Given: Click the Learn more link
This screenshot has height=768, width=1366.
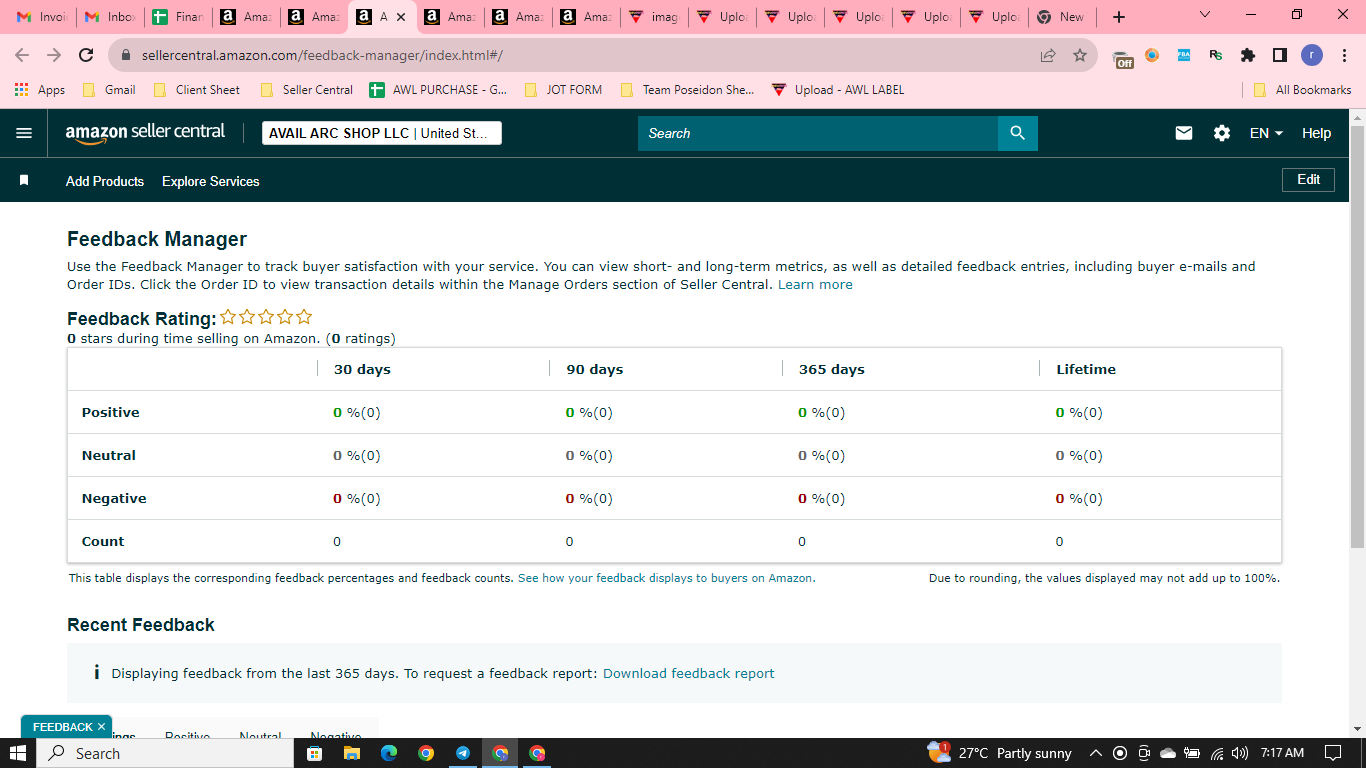Looking at the screenshot, I should tap(815, 284).
